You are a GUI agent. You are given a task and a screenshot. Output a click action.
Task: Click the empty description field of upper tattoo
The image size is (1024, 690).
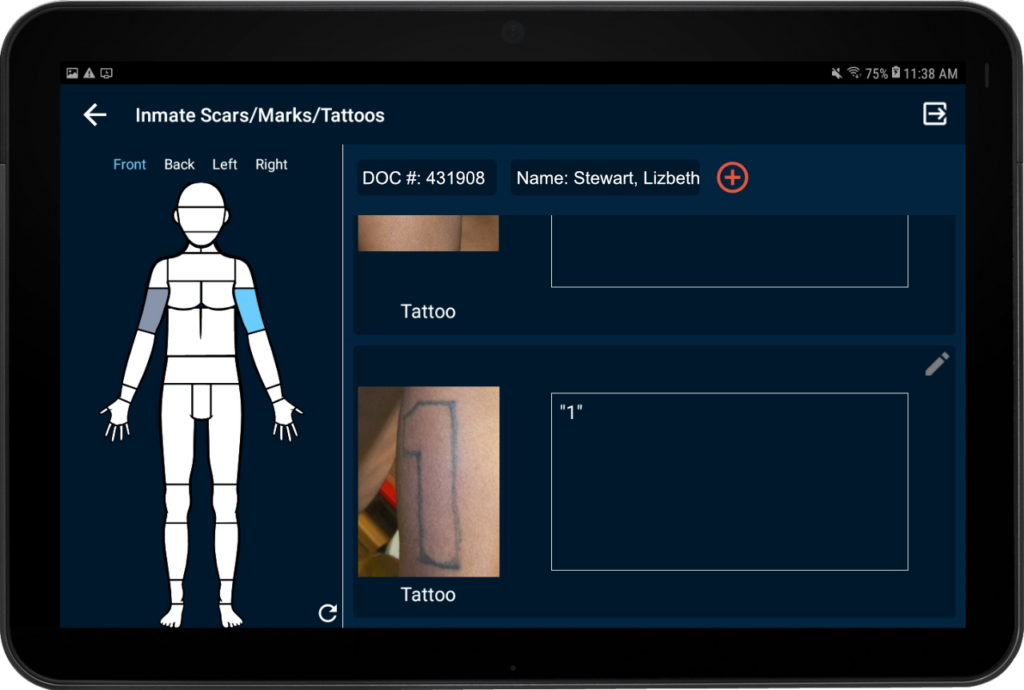[729, 251]
